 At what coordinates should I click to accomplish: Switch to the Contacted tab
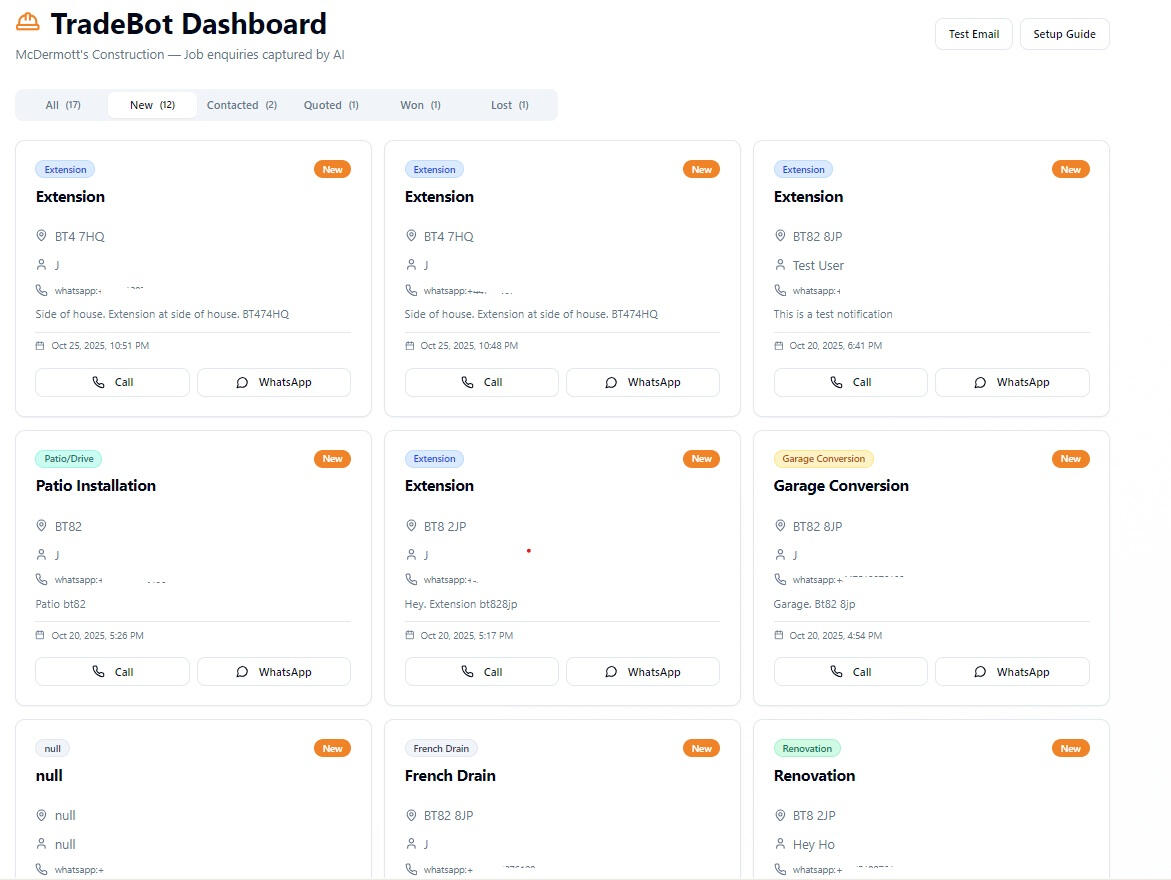click(241, 105)
